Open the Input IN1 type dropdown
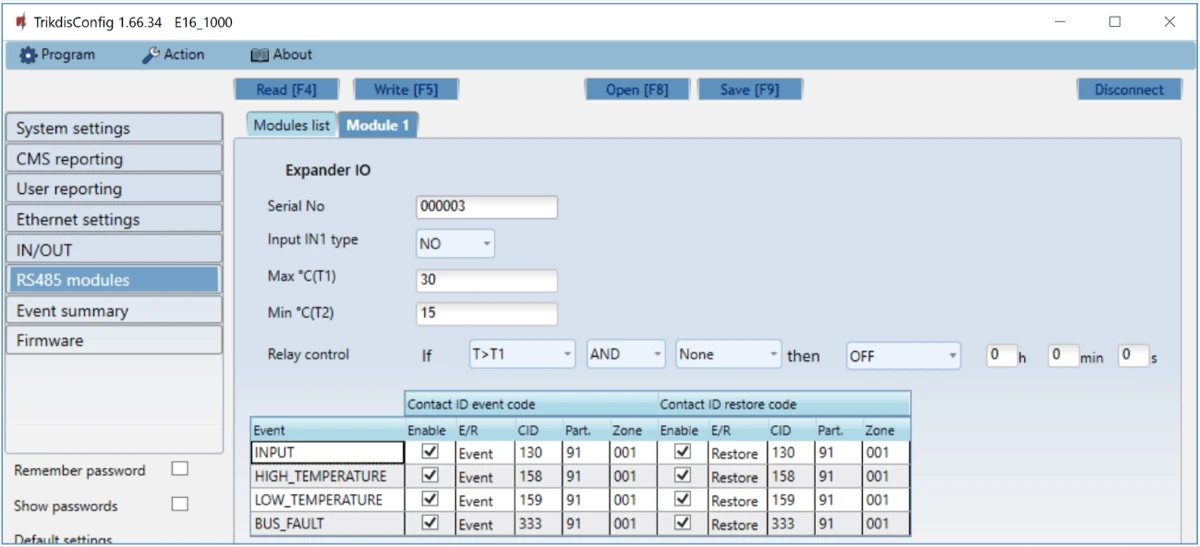1200x547 pixels. click(x=455, y=242)
